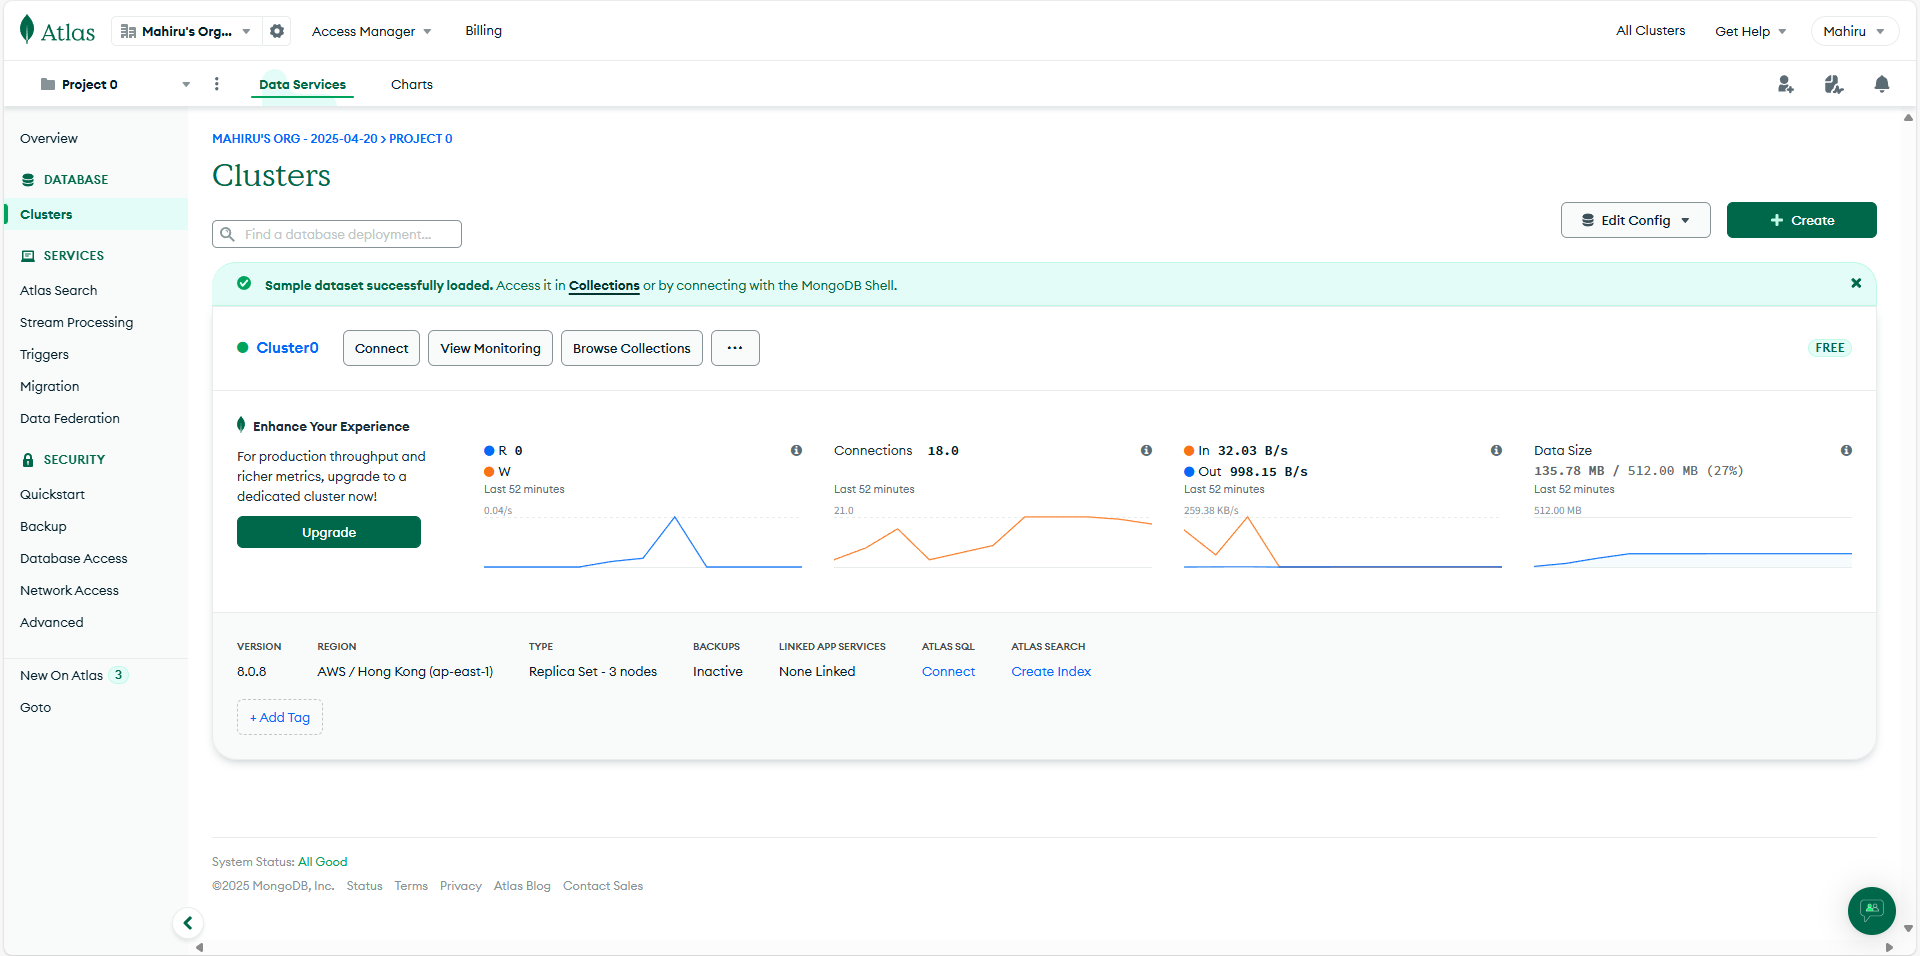Click the invite user icon
The image size is (1920, 956).
pos(1785,84)
